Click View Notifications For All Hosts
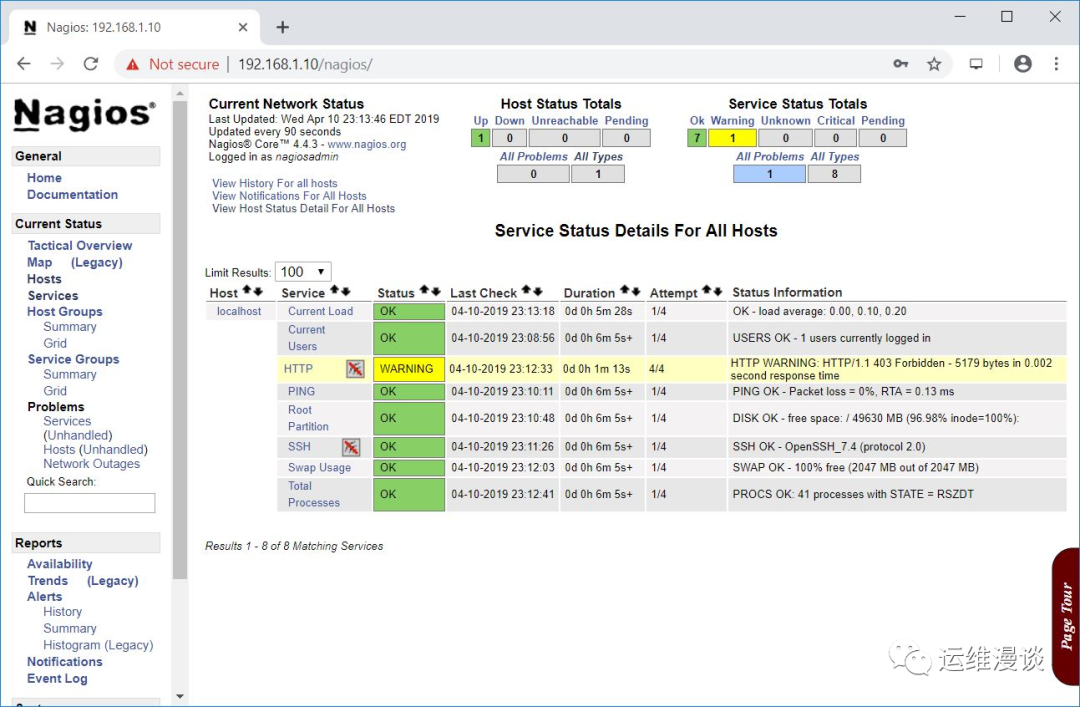1080x707 pixels. pos(289,196)
